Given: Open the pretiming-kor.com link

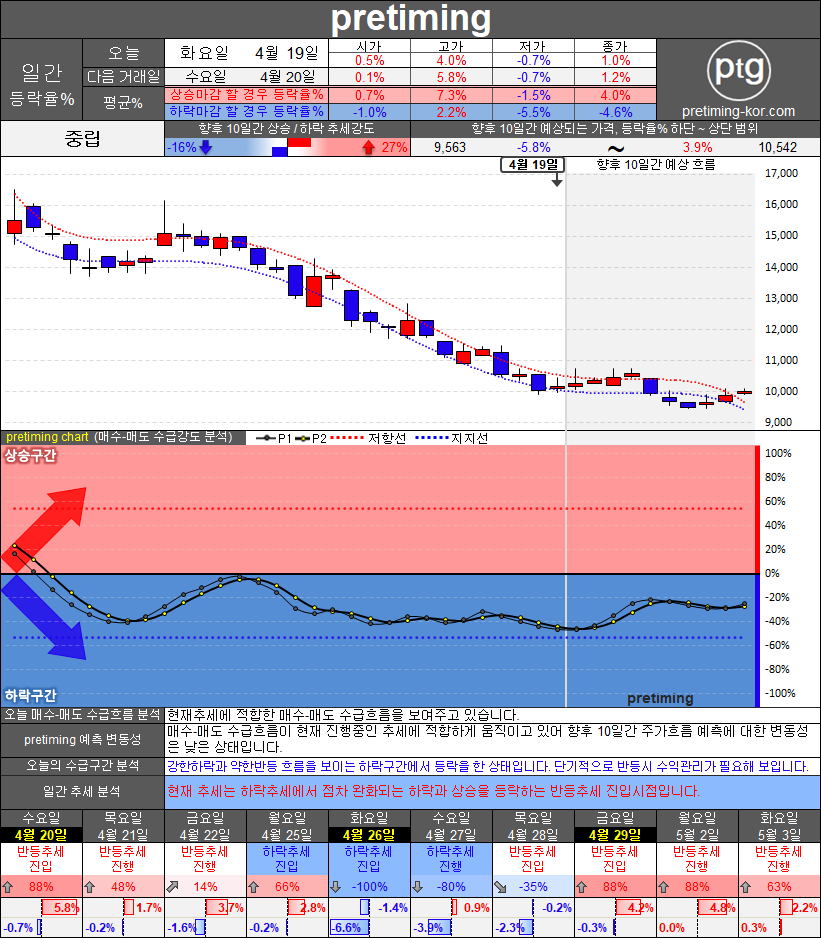Looking at the screenshot, I should pos(738,111).
